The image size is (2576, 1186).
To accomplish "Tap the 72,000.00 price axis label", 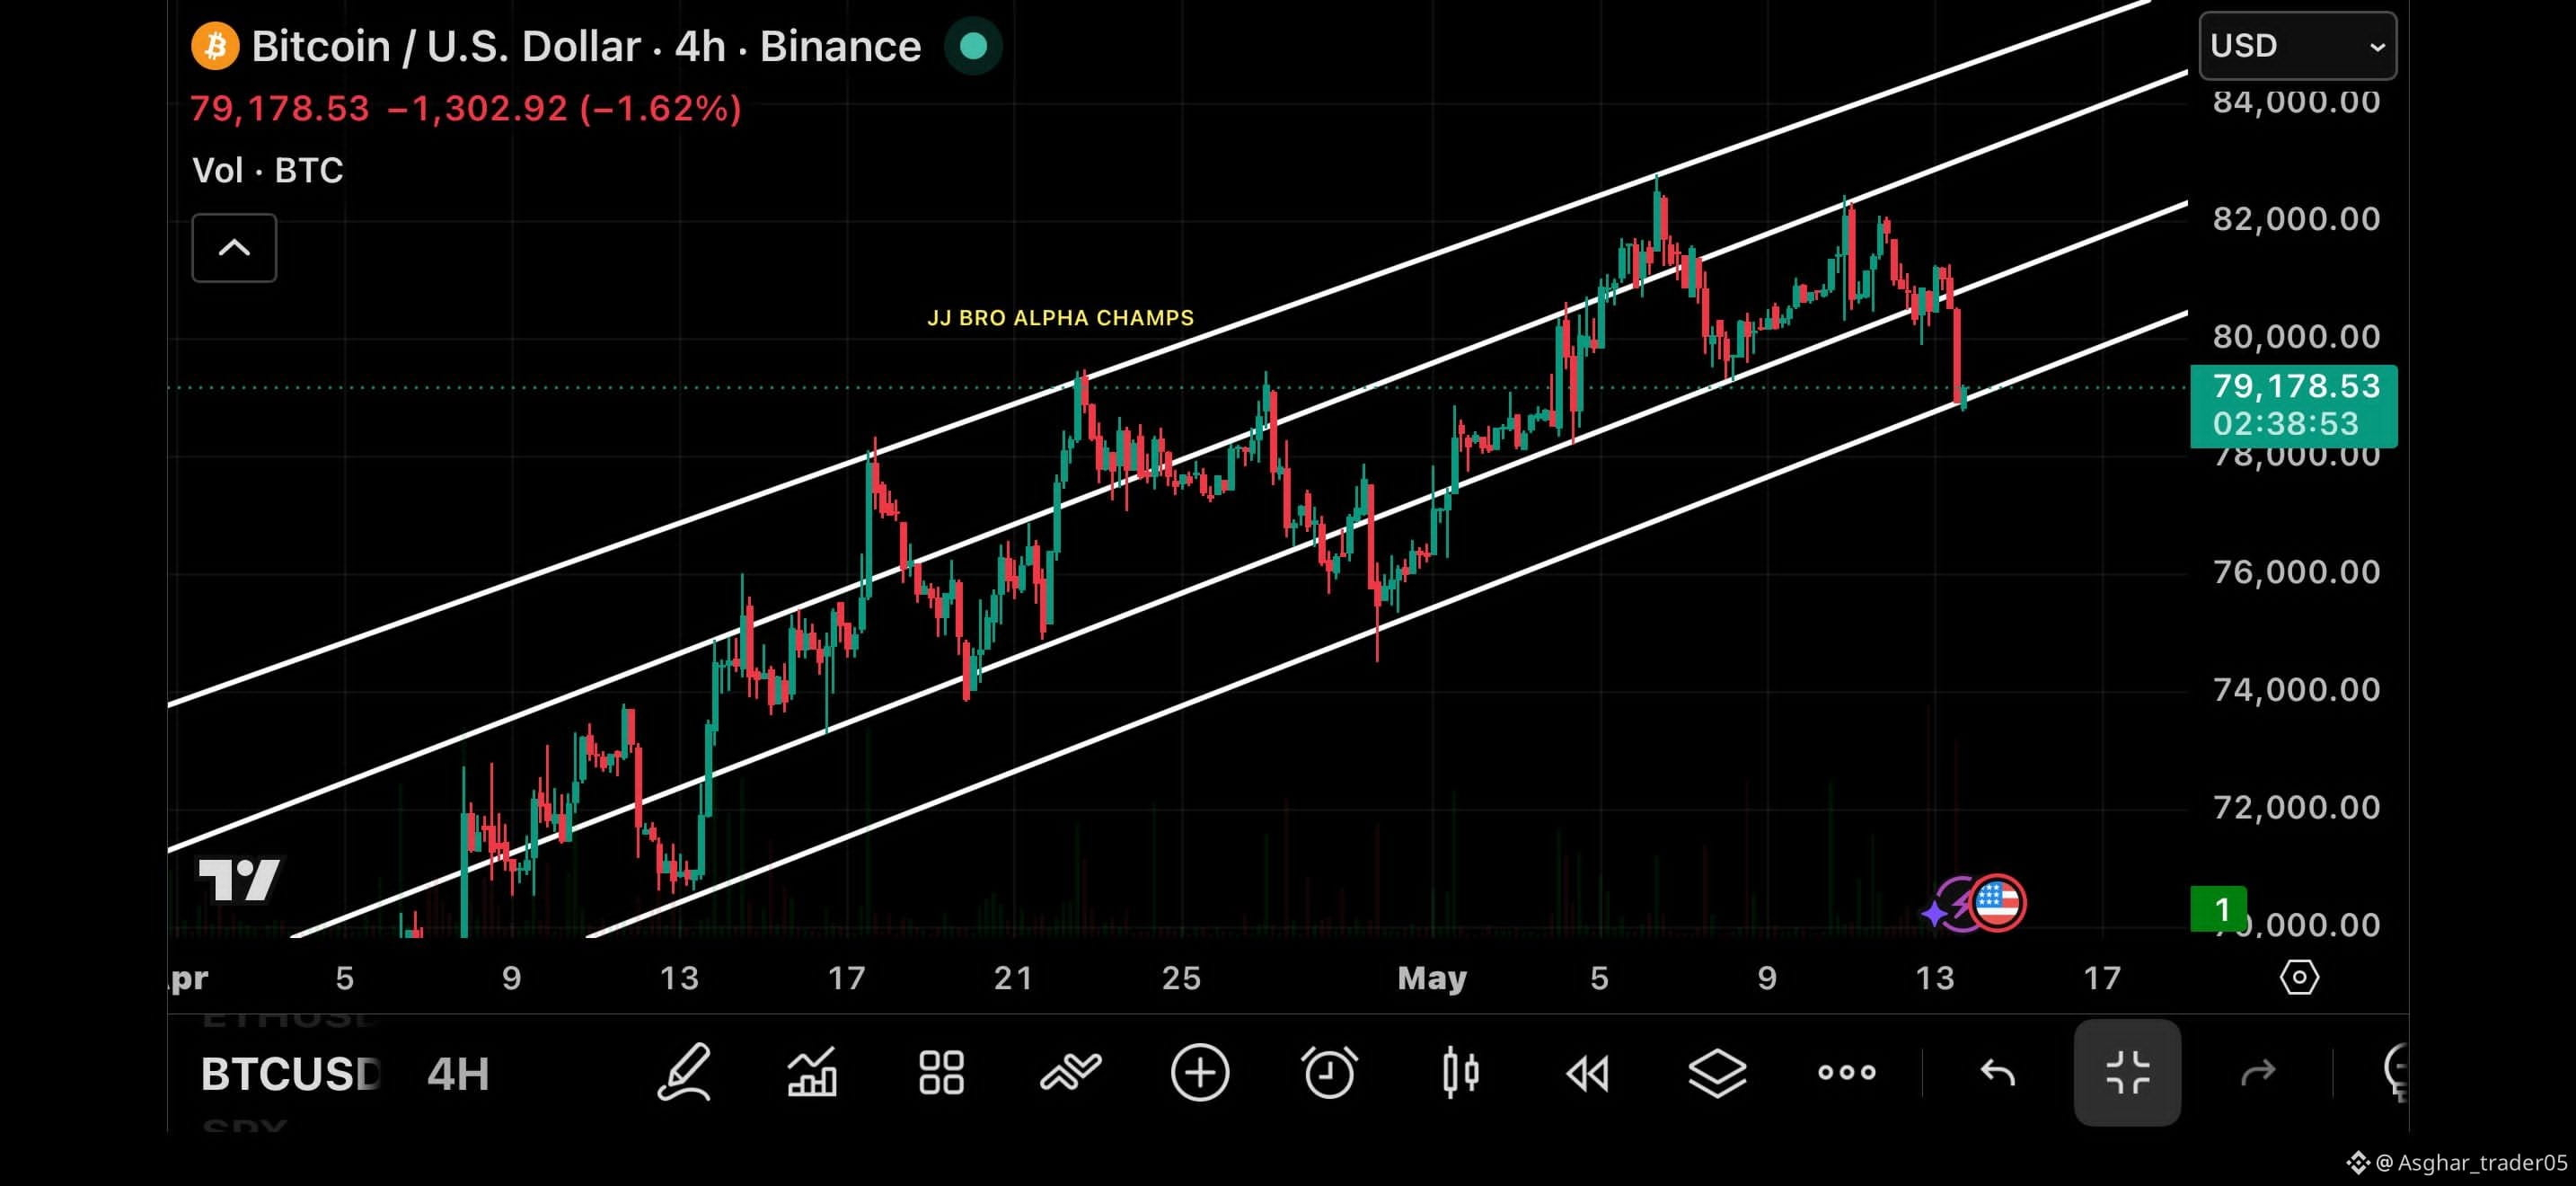I will (x=2296, y=807).
